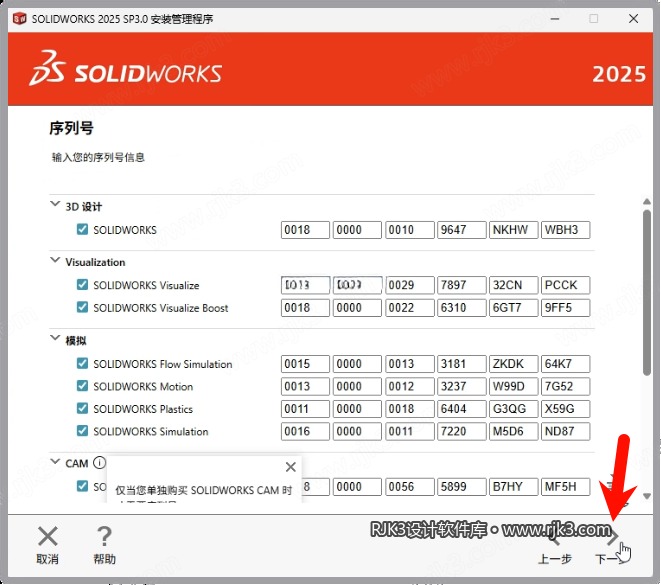Click the 帮助 help label
The width and height of the screenshot is (661, 585).
coord(104,559)
